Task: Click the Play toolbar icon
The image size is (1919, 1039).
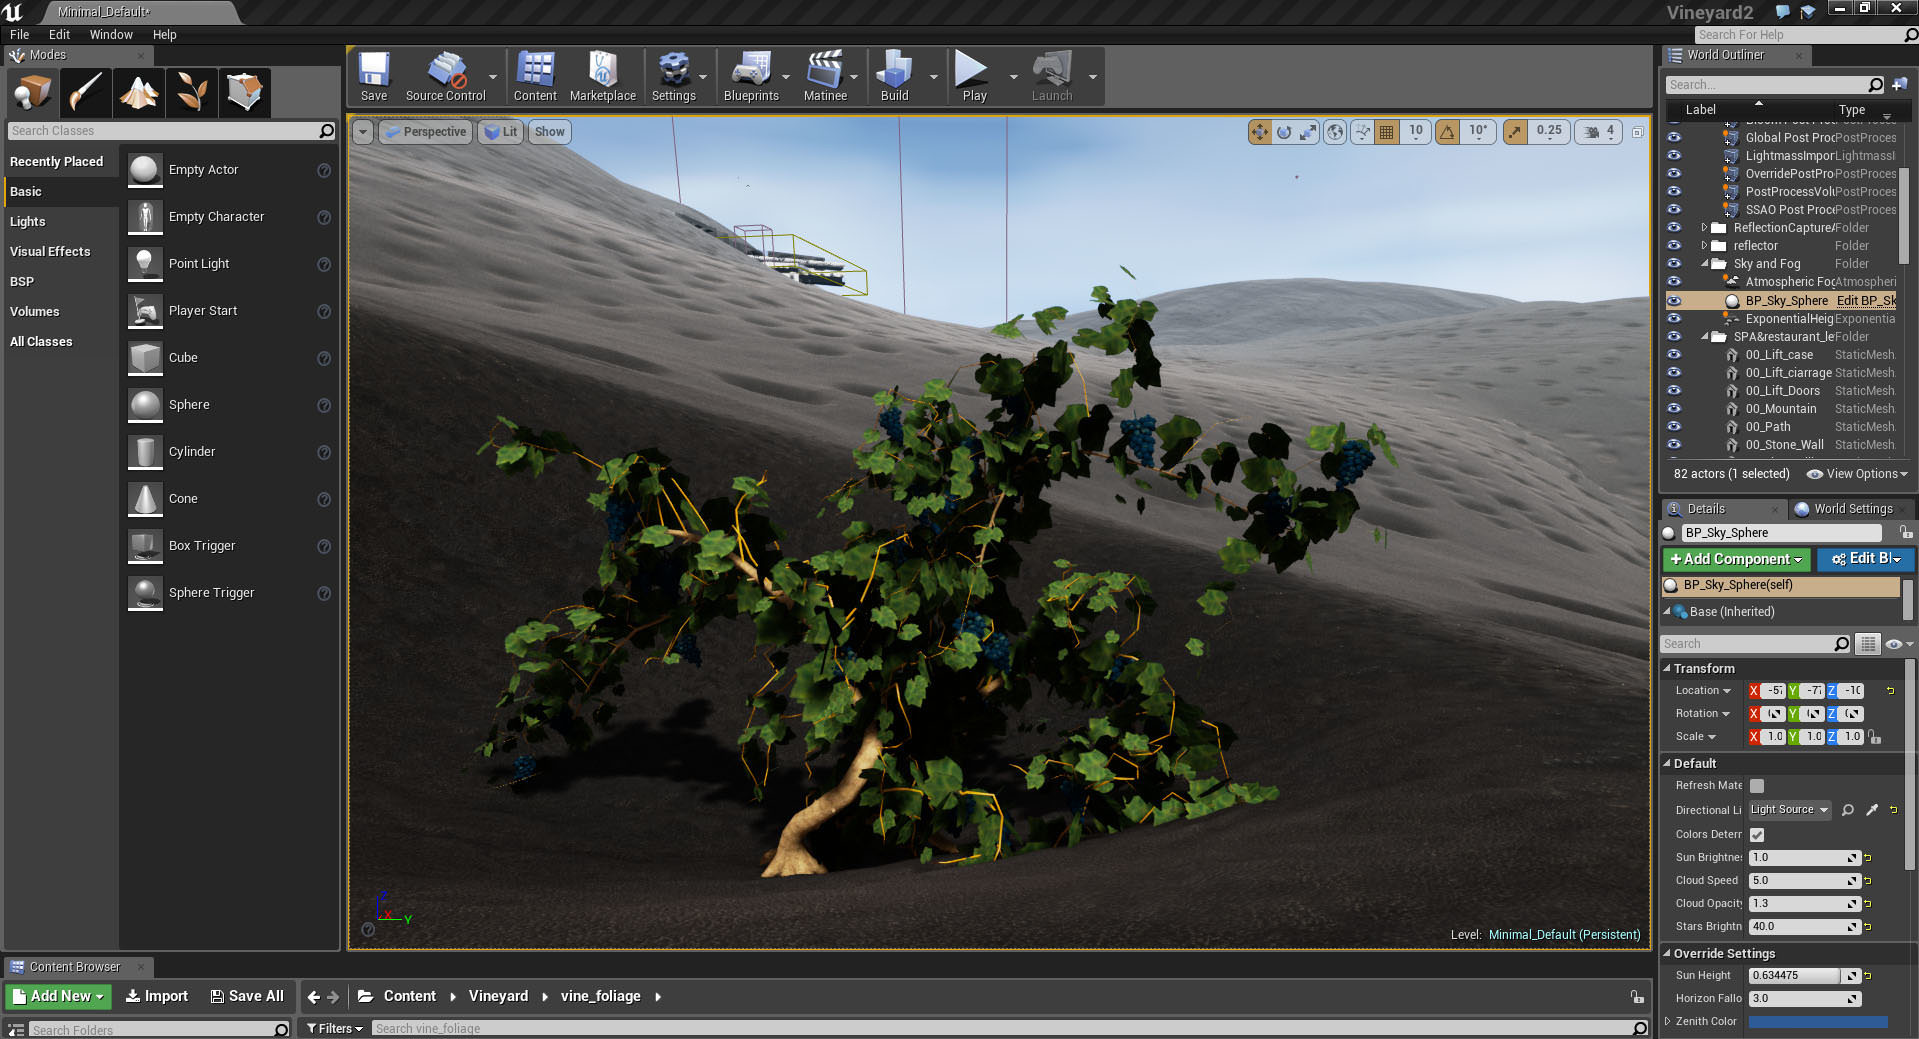Action: (x=974, y=76)
